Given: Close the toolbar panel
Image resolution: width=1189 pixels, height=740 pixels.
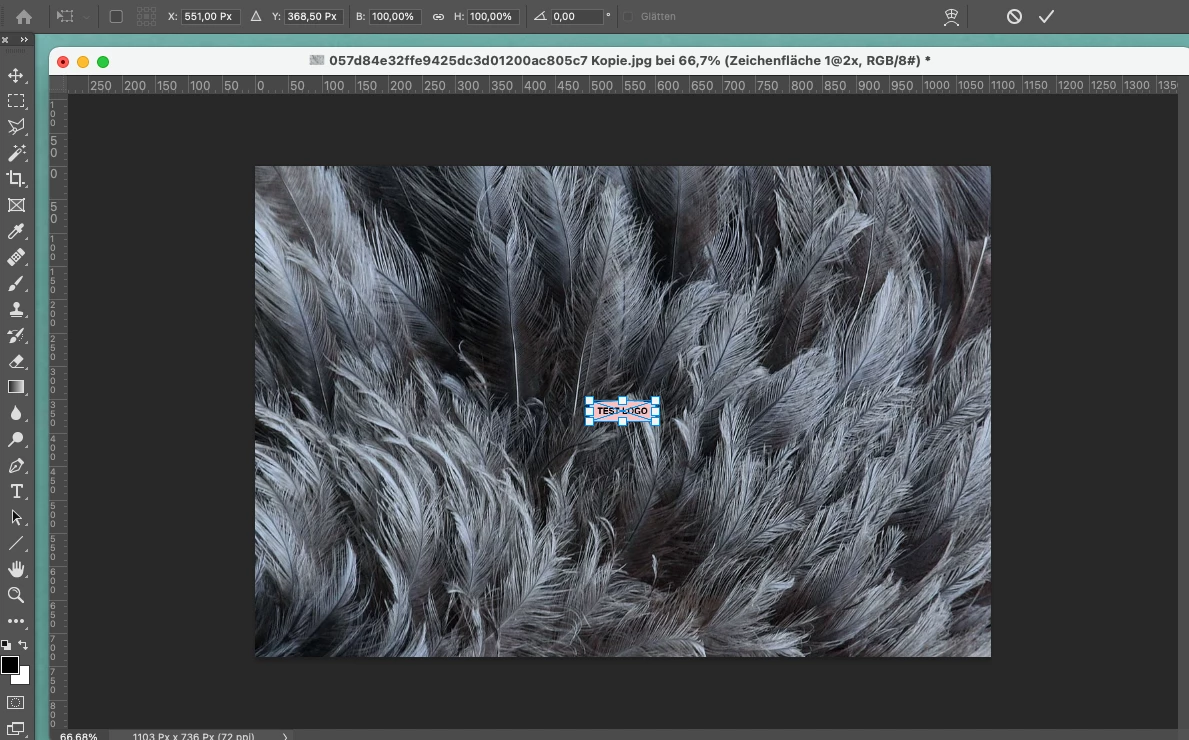Looking at the screenshot, I should click(x=5, y=39).
